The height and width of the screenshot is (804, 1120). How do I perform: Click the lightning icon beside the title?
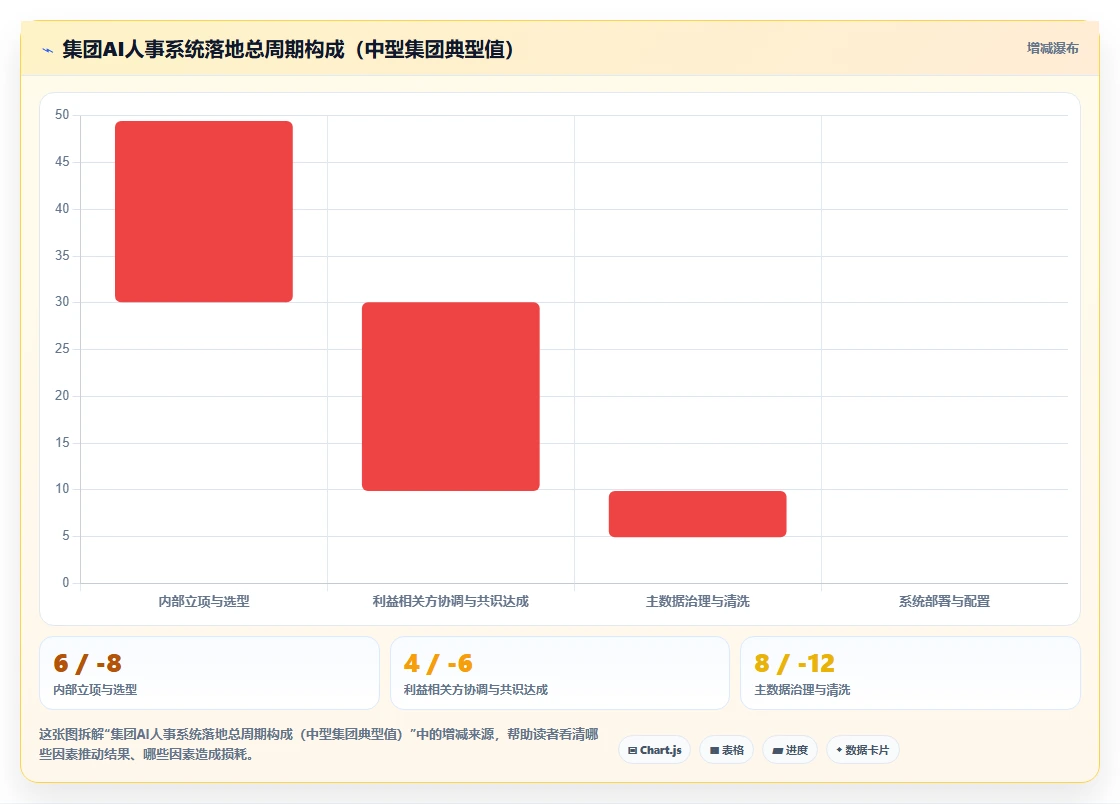coord(48,50)
